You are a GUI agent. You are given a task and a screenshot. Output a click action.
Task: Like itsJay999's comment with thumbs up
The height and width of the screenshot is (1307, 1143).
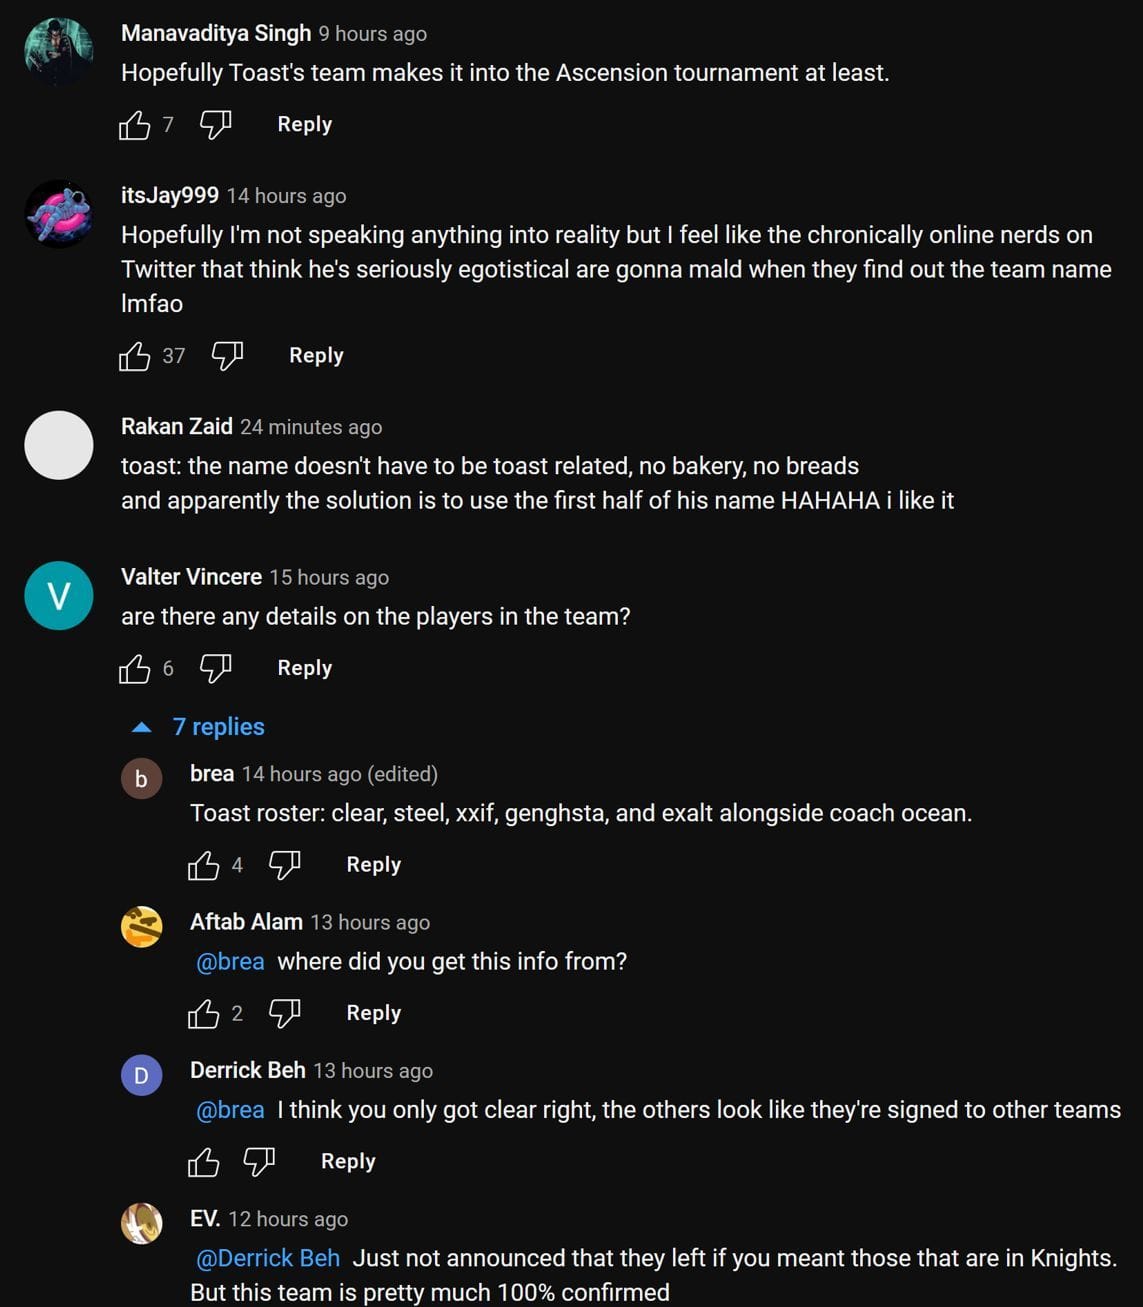point(134,356)
